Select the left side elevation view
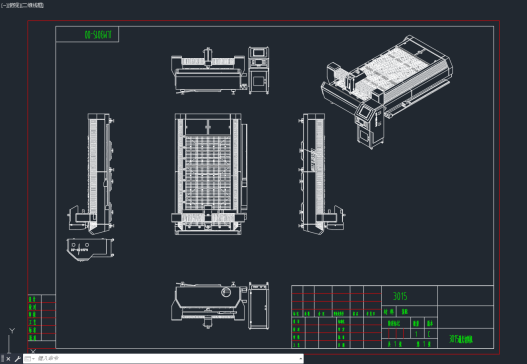527x364 pixels. pos(91,174)
